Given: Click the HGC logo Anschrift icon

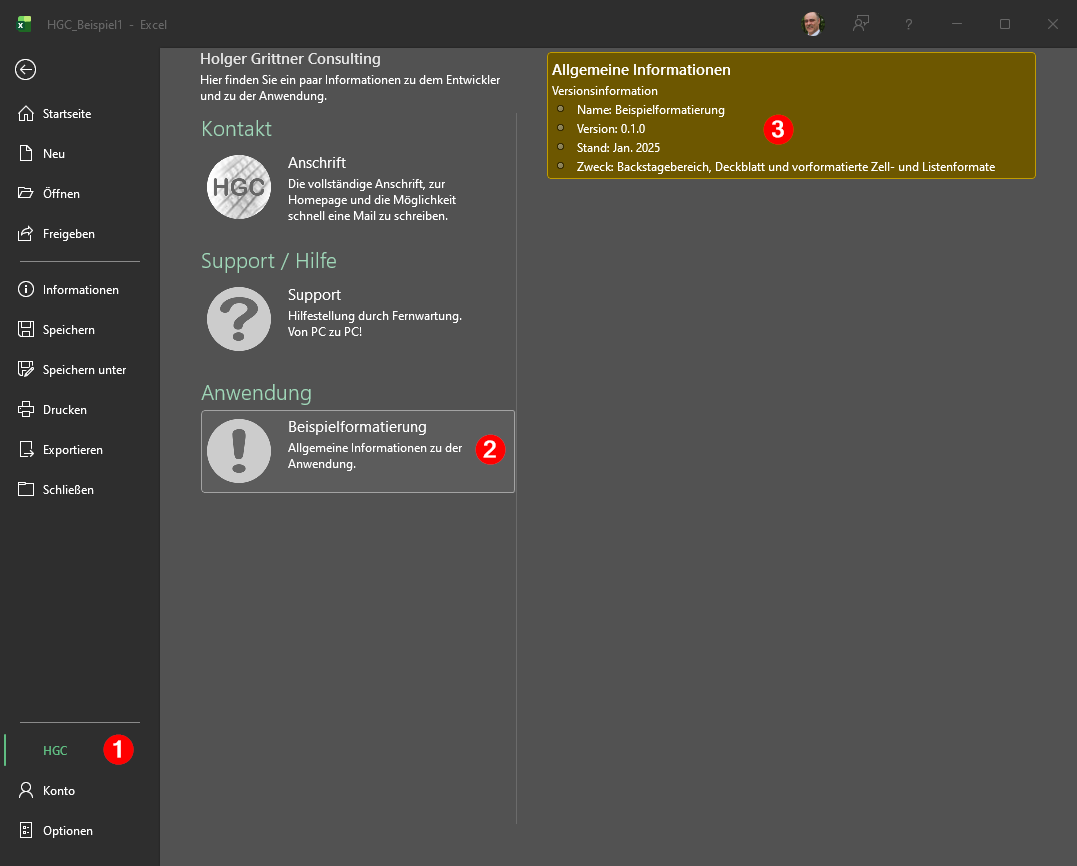Looking at the screenshot, I should (x=238, y=187).
